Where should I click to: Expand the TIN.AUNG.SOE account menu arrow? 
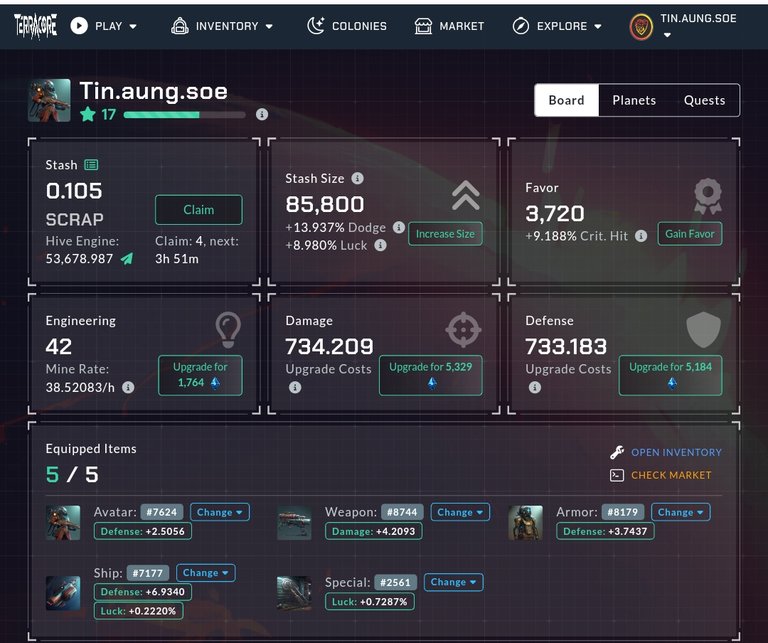[x=667, y=35]
